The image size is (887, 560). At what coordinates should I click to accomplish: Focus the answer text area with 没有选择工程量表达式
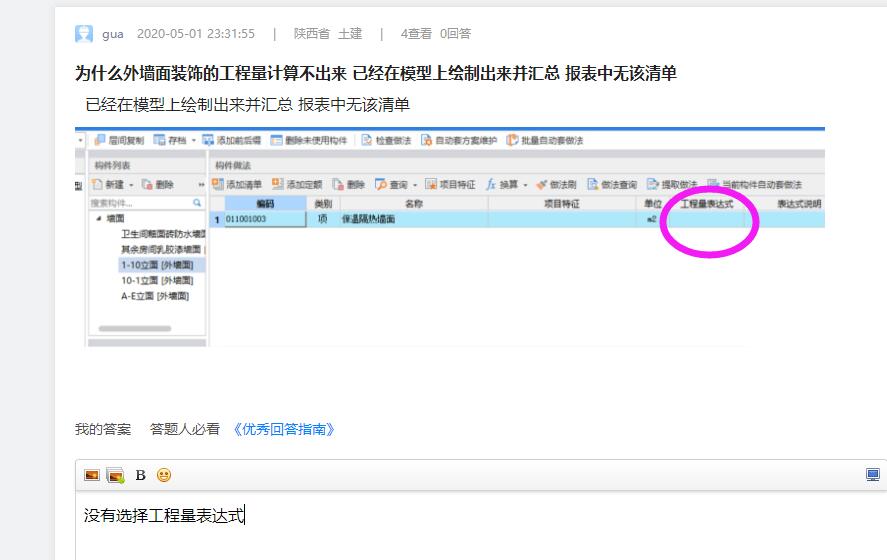[x=481, y=526]
